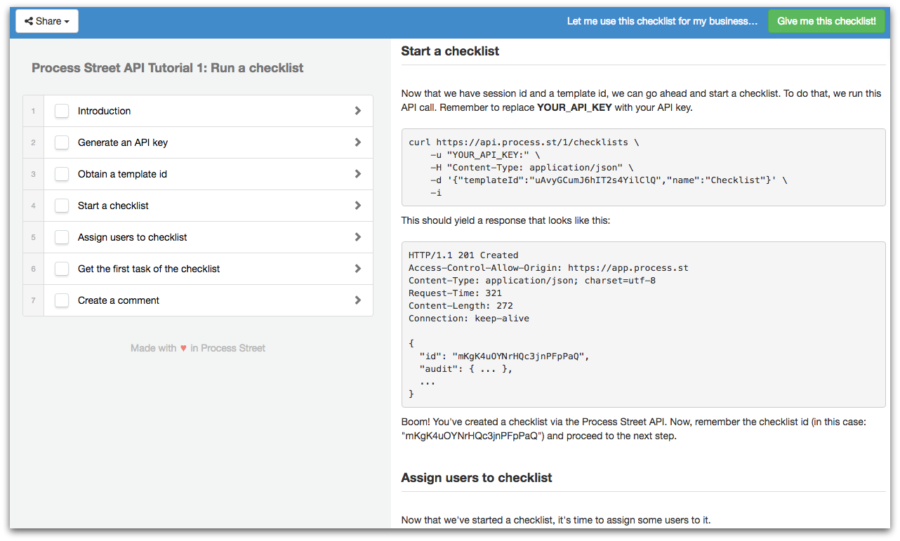Click the HTTP response code block
The height and width of the screenshot is (541, 900).
click(x=643, y=324)
